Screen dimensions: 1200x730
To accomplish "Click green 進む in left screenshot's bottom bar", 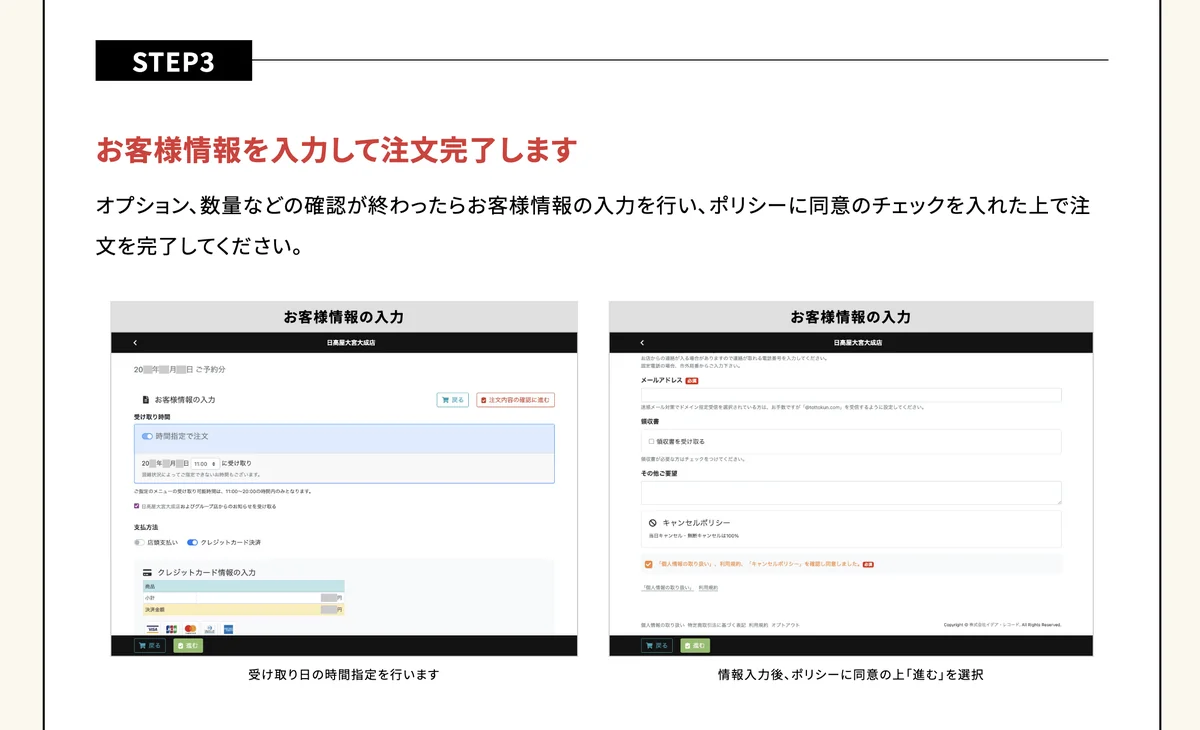I will [x=187, y=646].
